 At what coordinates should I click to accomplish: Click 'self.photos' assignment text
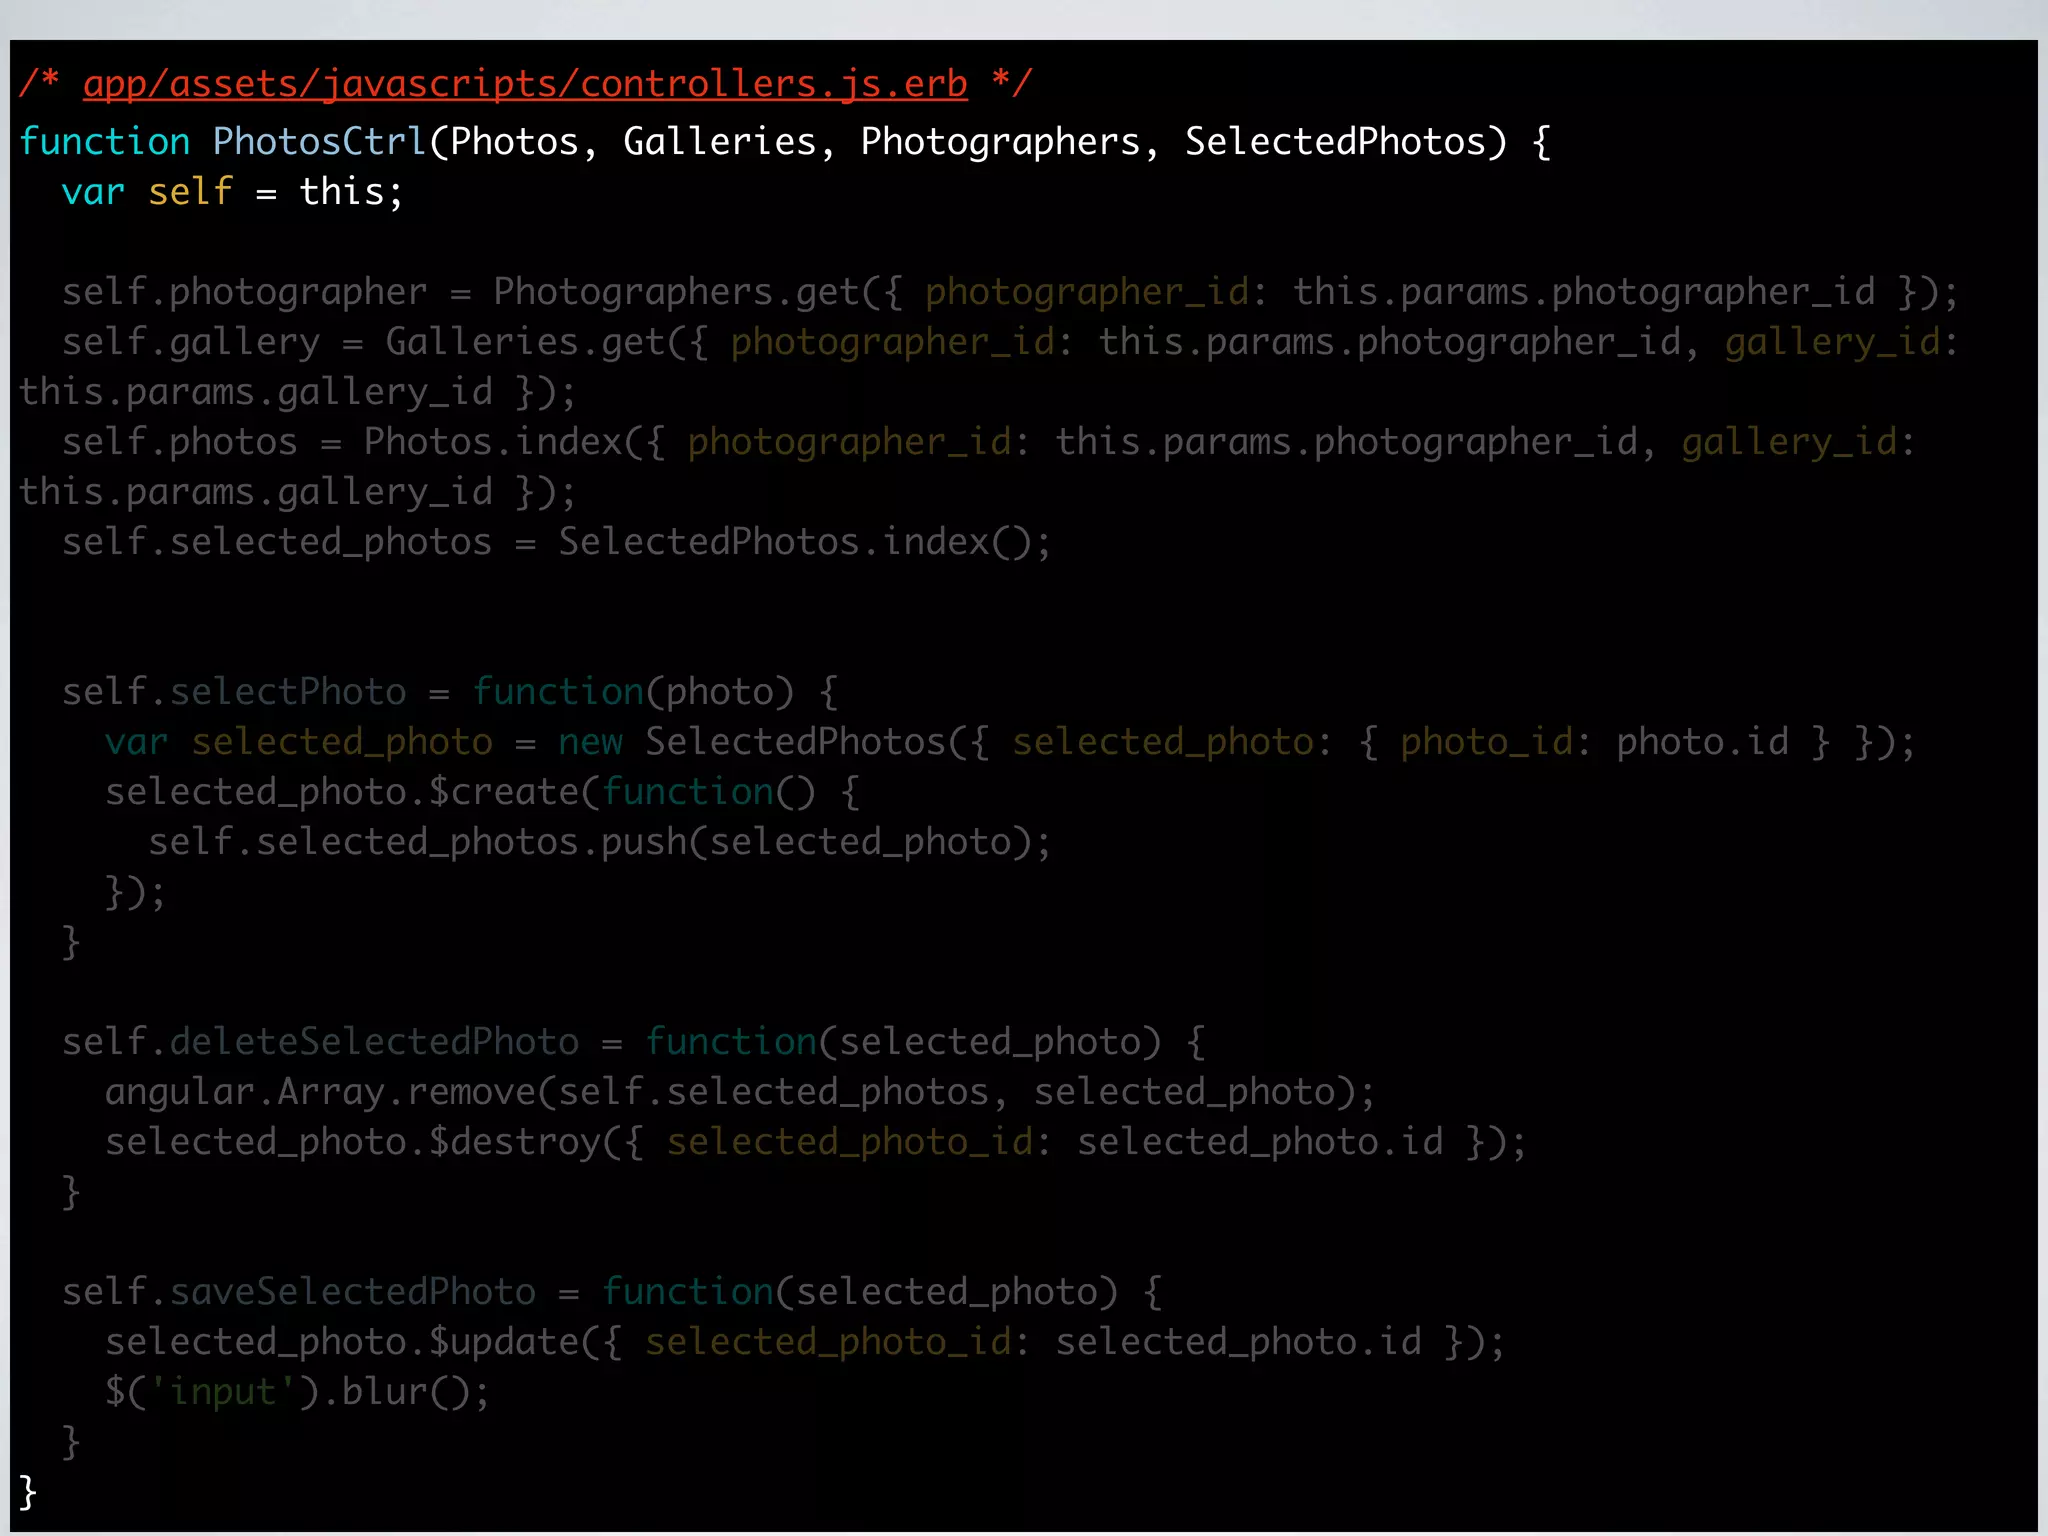tap(180, 443)
